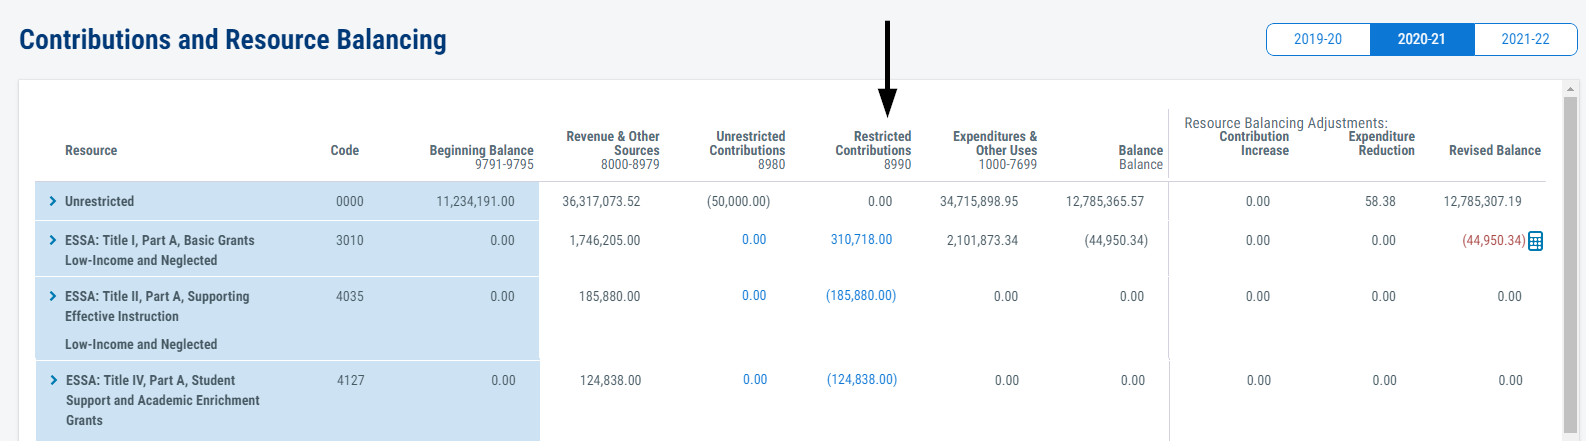This screenshot has height=441, width=1586.
Task: Select resource code 4127
Action: [x=351, y=380]
